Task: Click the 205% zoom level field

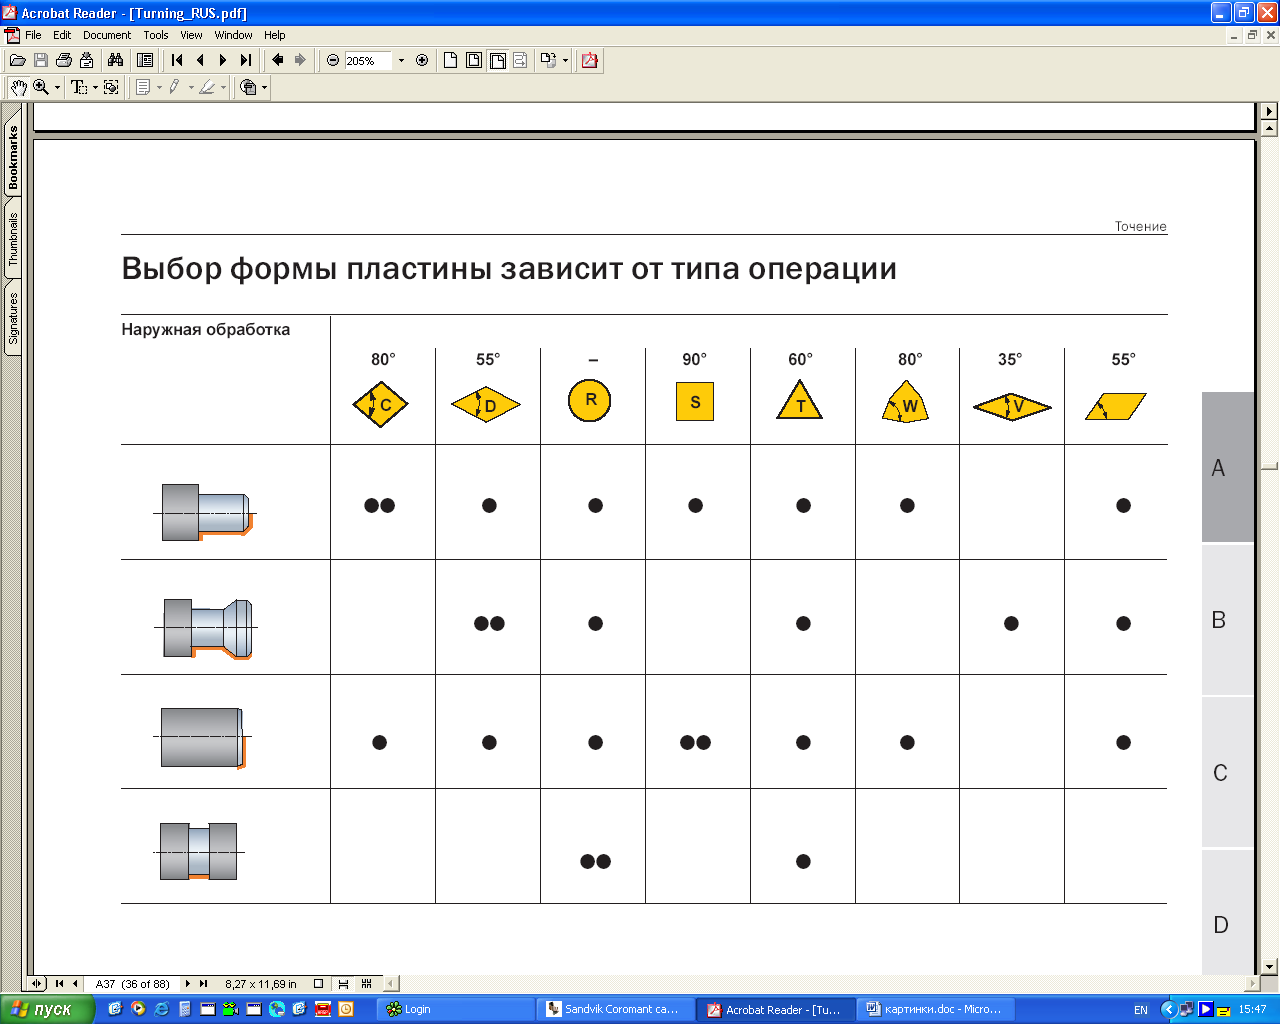Action: [369, 61]
